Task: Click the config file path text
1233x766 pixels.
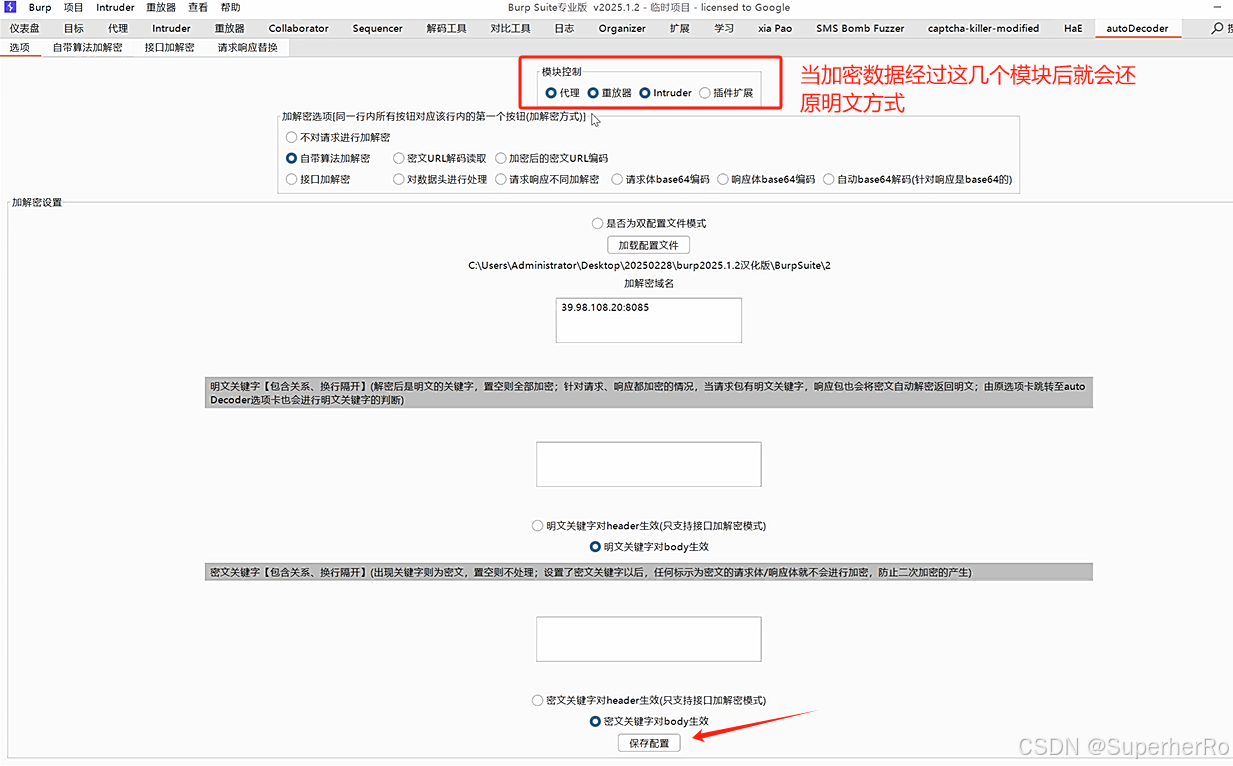Action: [x=649, y=265]
